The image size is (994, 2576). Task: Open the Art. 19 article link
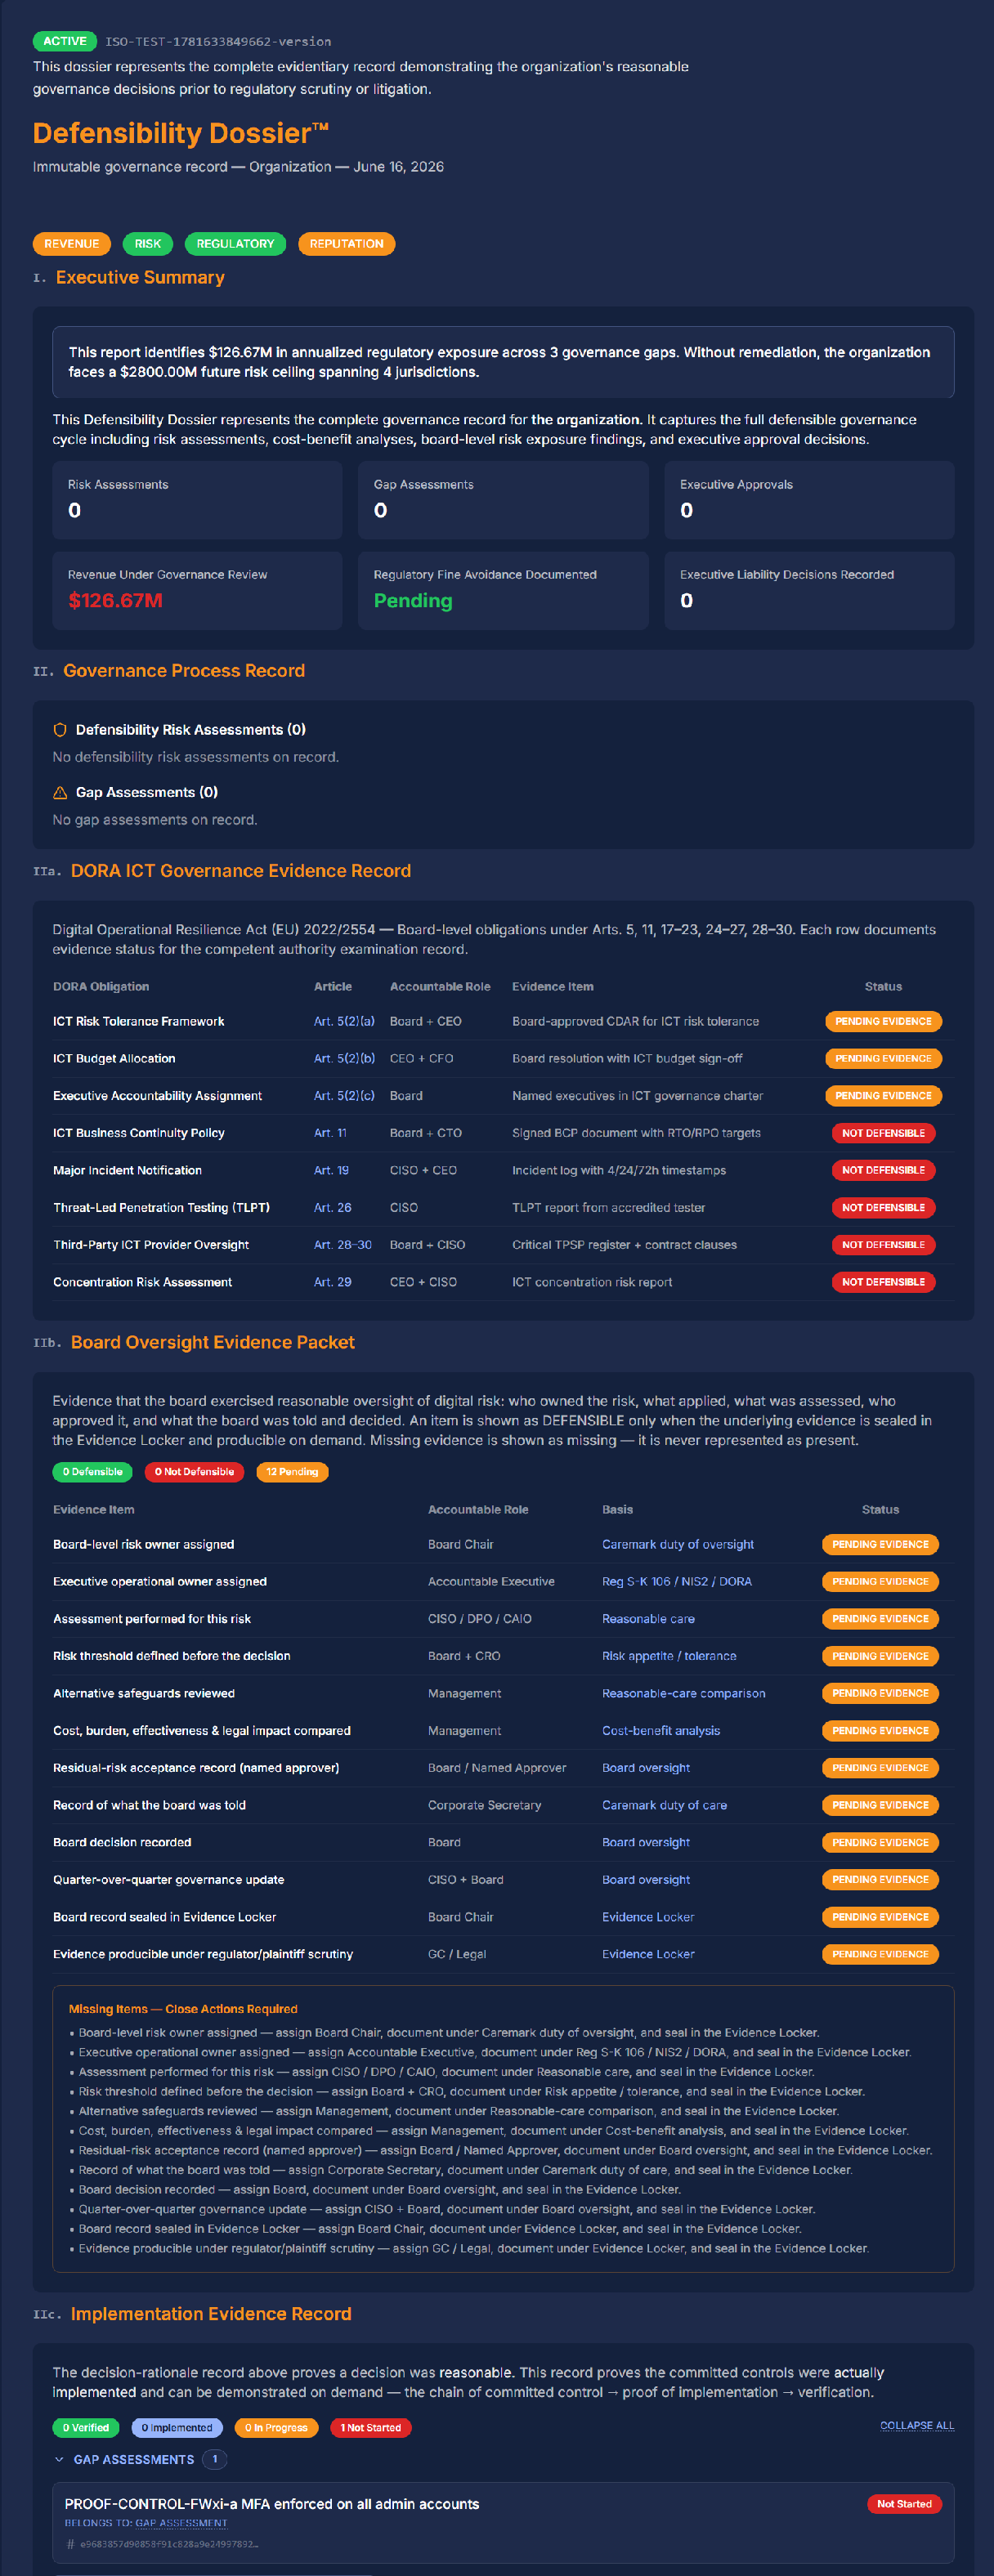pos(331,1170)
